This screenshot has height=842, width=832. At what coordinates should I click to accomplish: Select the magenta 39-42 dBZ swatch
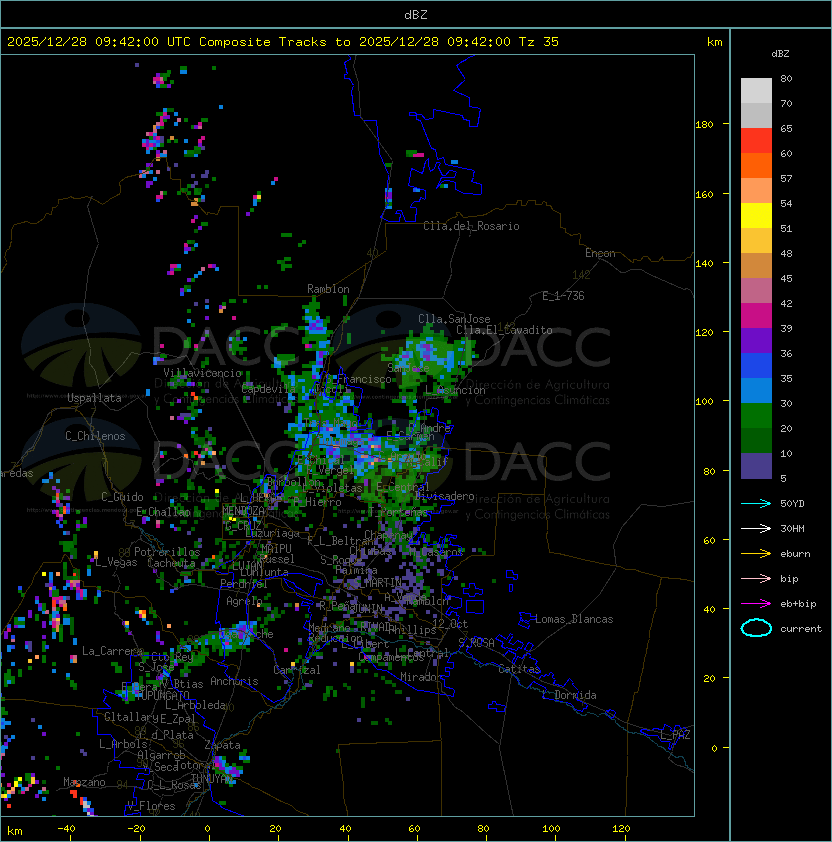756,315
